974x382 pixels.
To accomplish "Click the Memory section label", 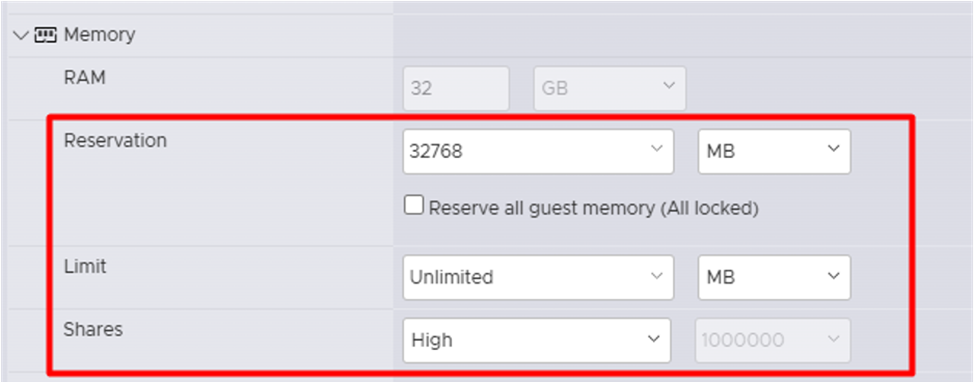I will click(x=99, y=34).
